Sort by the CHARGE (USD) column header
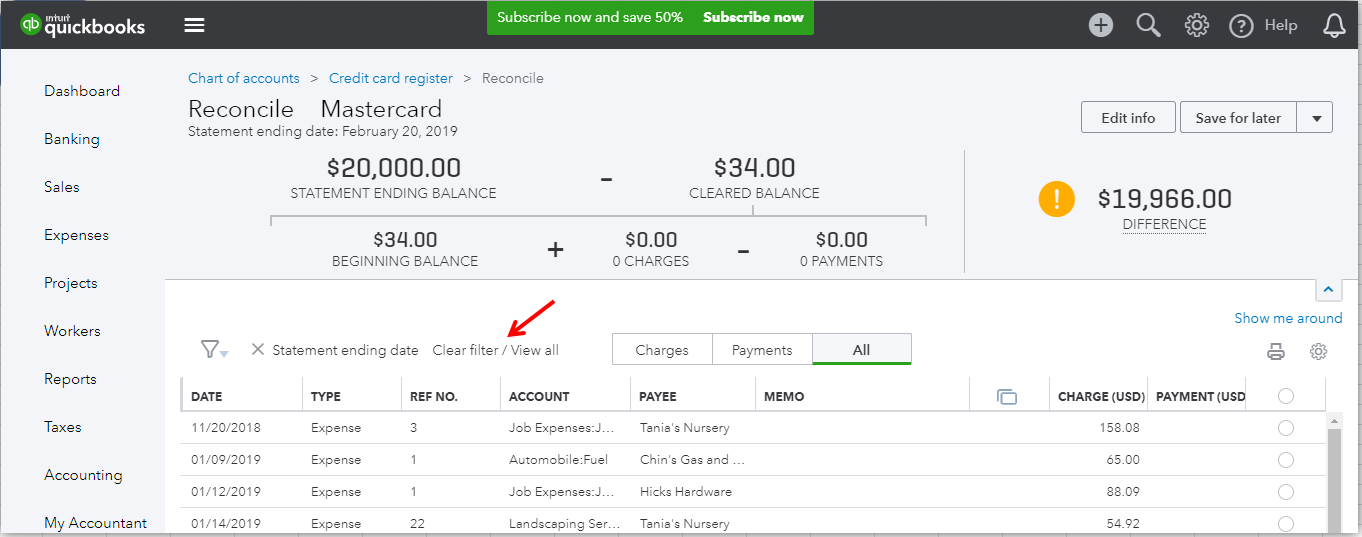Screen dimensions: 1362x537 pos(1101,397)
